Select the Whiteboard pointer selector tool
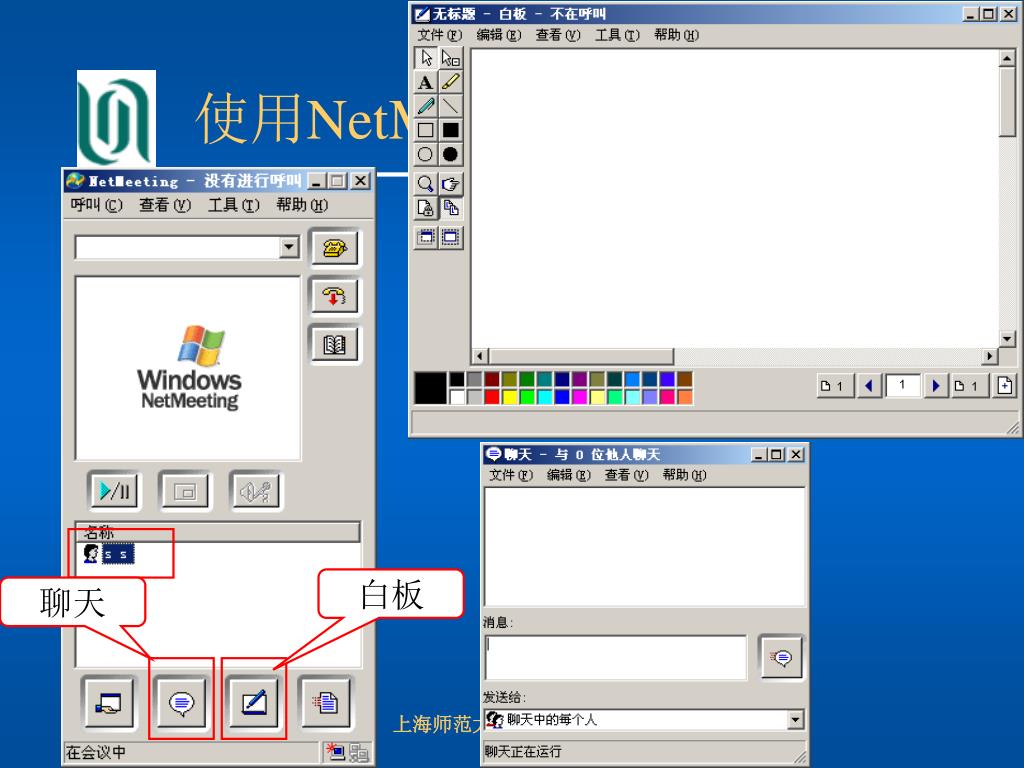The image size is (1024, 768). [x=426, y=58]
